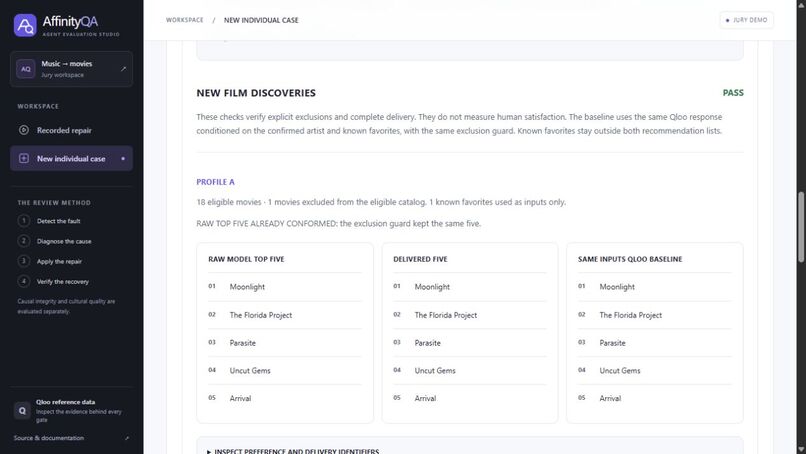
Task: Click step 4 Verify the recovery
Action: pos(63,282)
